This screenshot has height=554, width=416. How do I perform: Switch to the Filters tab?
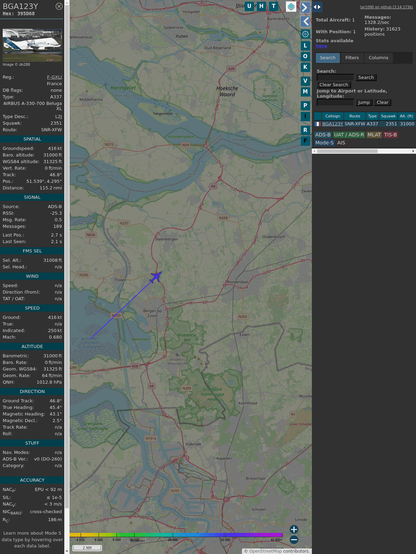(352, 58)
